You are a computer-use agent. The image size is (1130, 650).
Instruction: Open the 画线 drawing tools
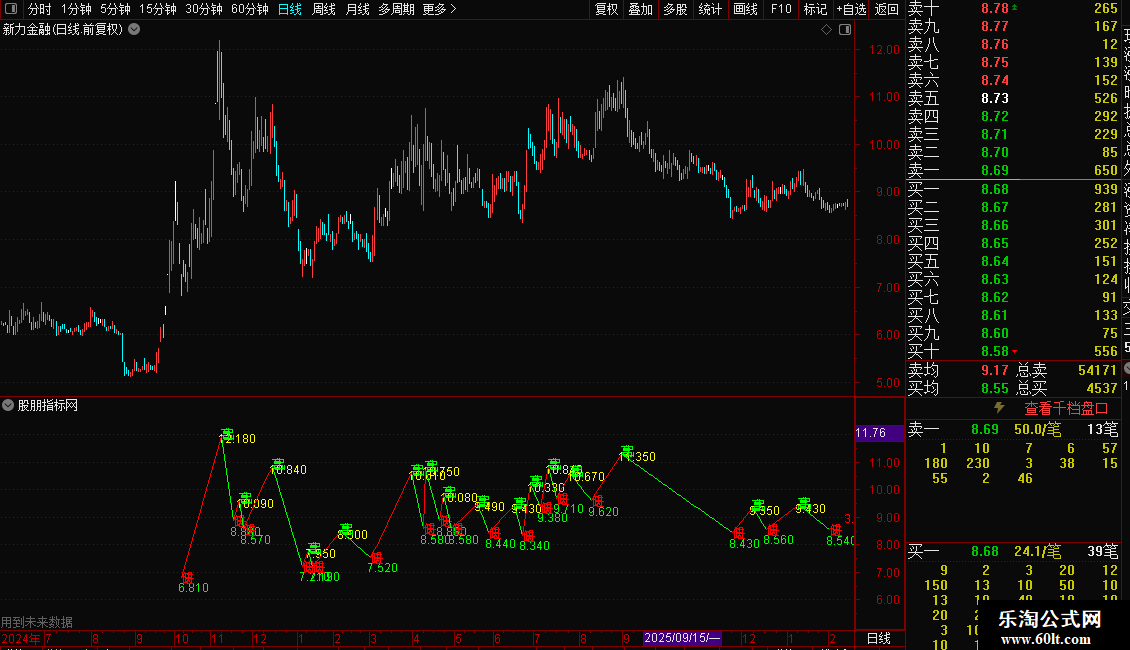745,9
